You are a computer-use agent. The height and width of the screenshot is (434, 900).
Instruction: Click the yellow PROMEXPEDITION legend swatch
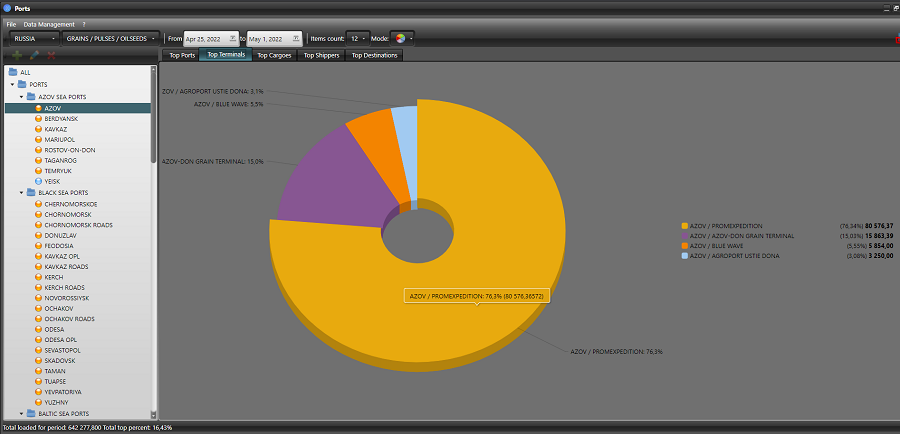tap(684, 226)
